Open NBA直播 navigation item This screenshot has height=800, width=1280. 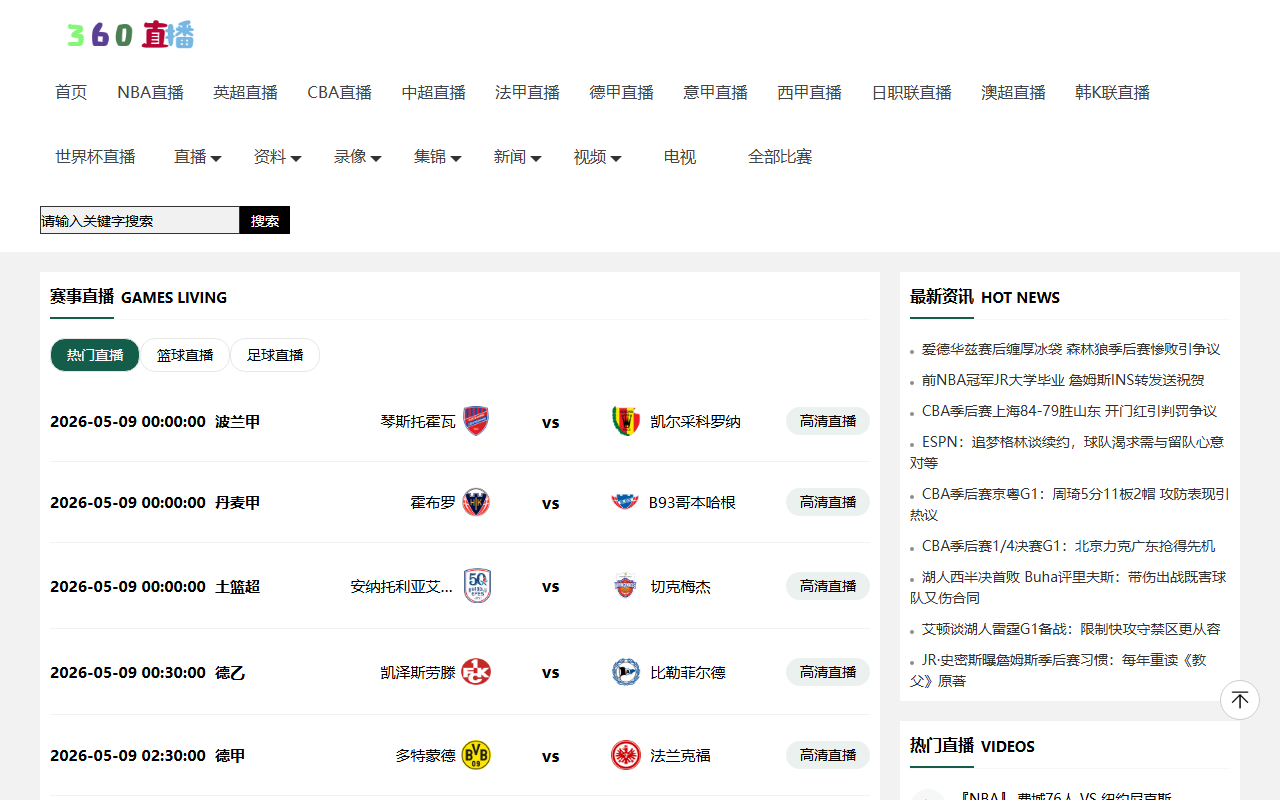[x=150, y=92]
